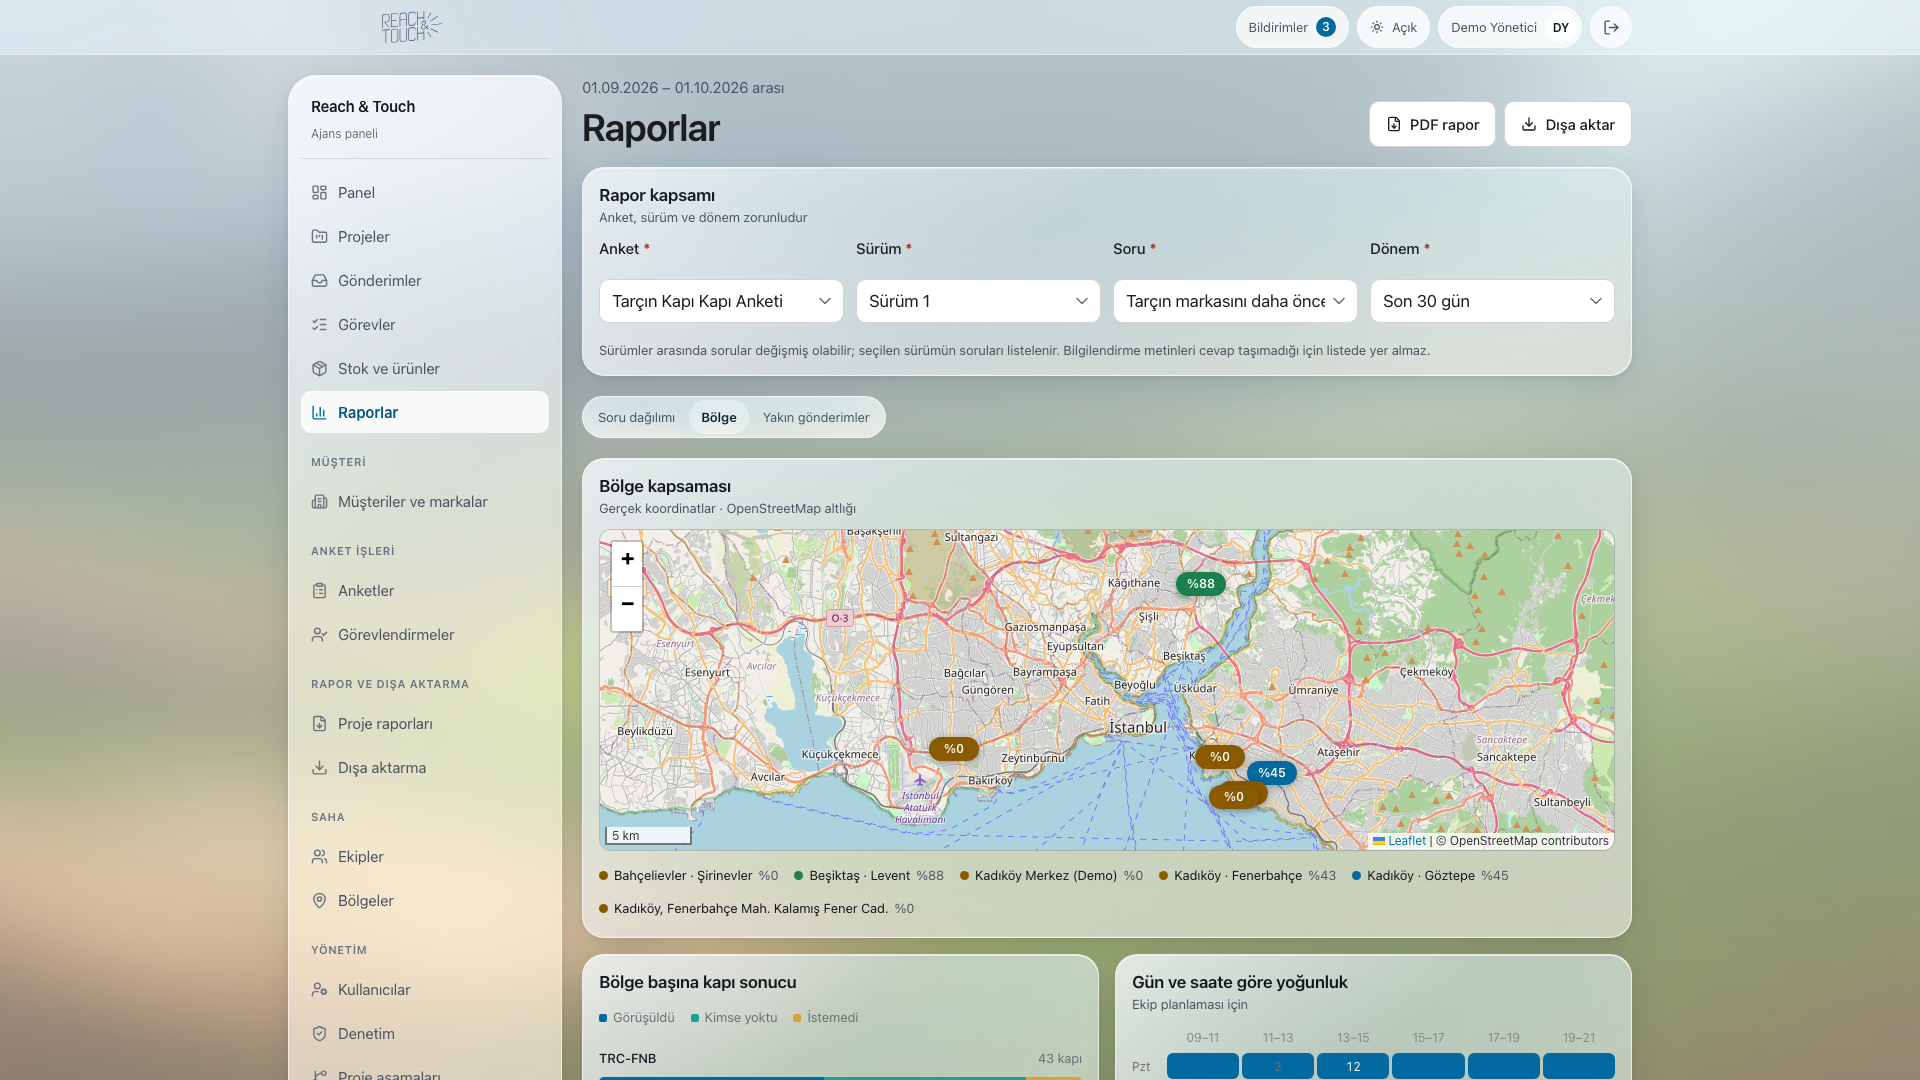Open Bildirimler notifications
The image size is (1920, 1080).
(x=1292, y=27)
